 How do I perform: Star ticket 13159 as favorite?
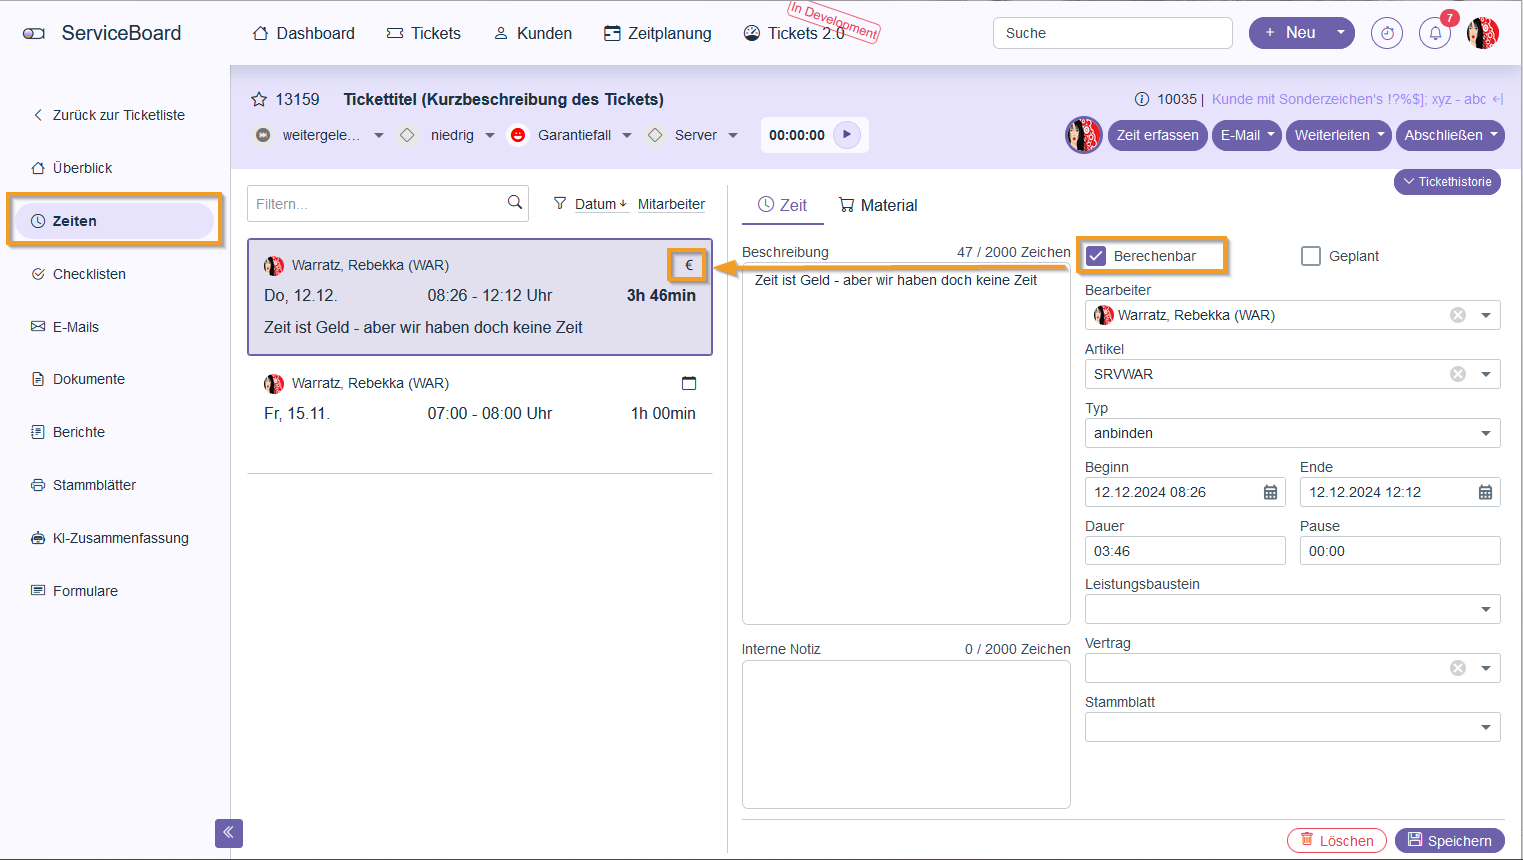coord(259,99)
